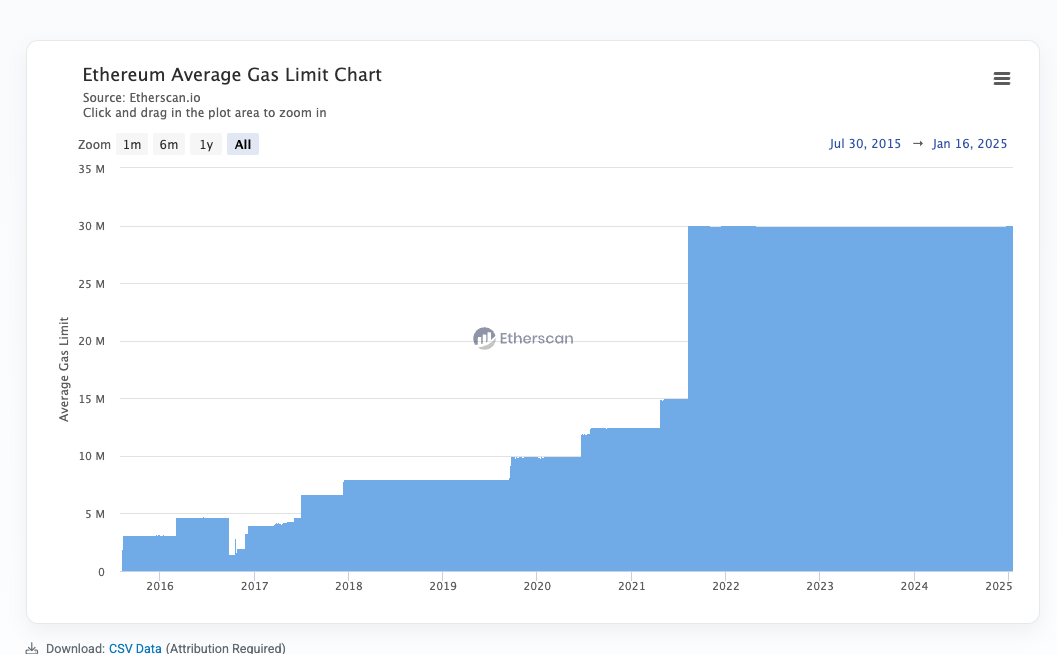Select the 1y zoom range
The height and width of the screenshot is (654, 1057).
tap(206, 144)
